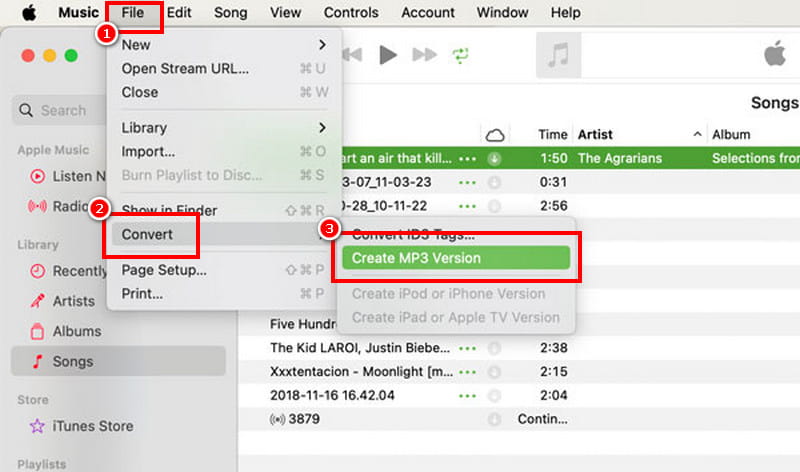800x472 pixels.
Task: Open more options for The Kid LAROI song
Action: (467, 348)
